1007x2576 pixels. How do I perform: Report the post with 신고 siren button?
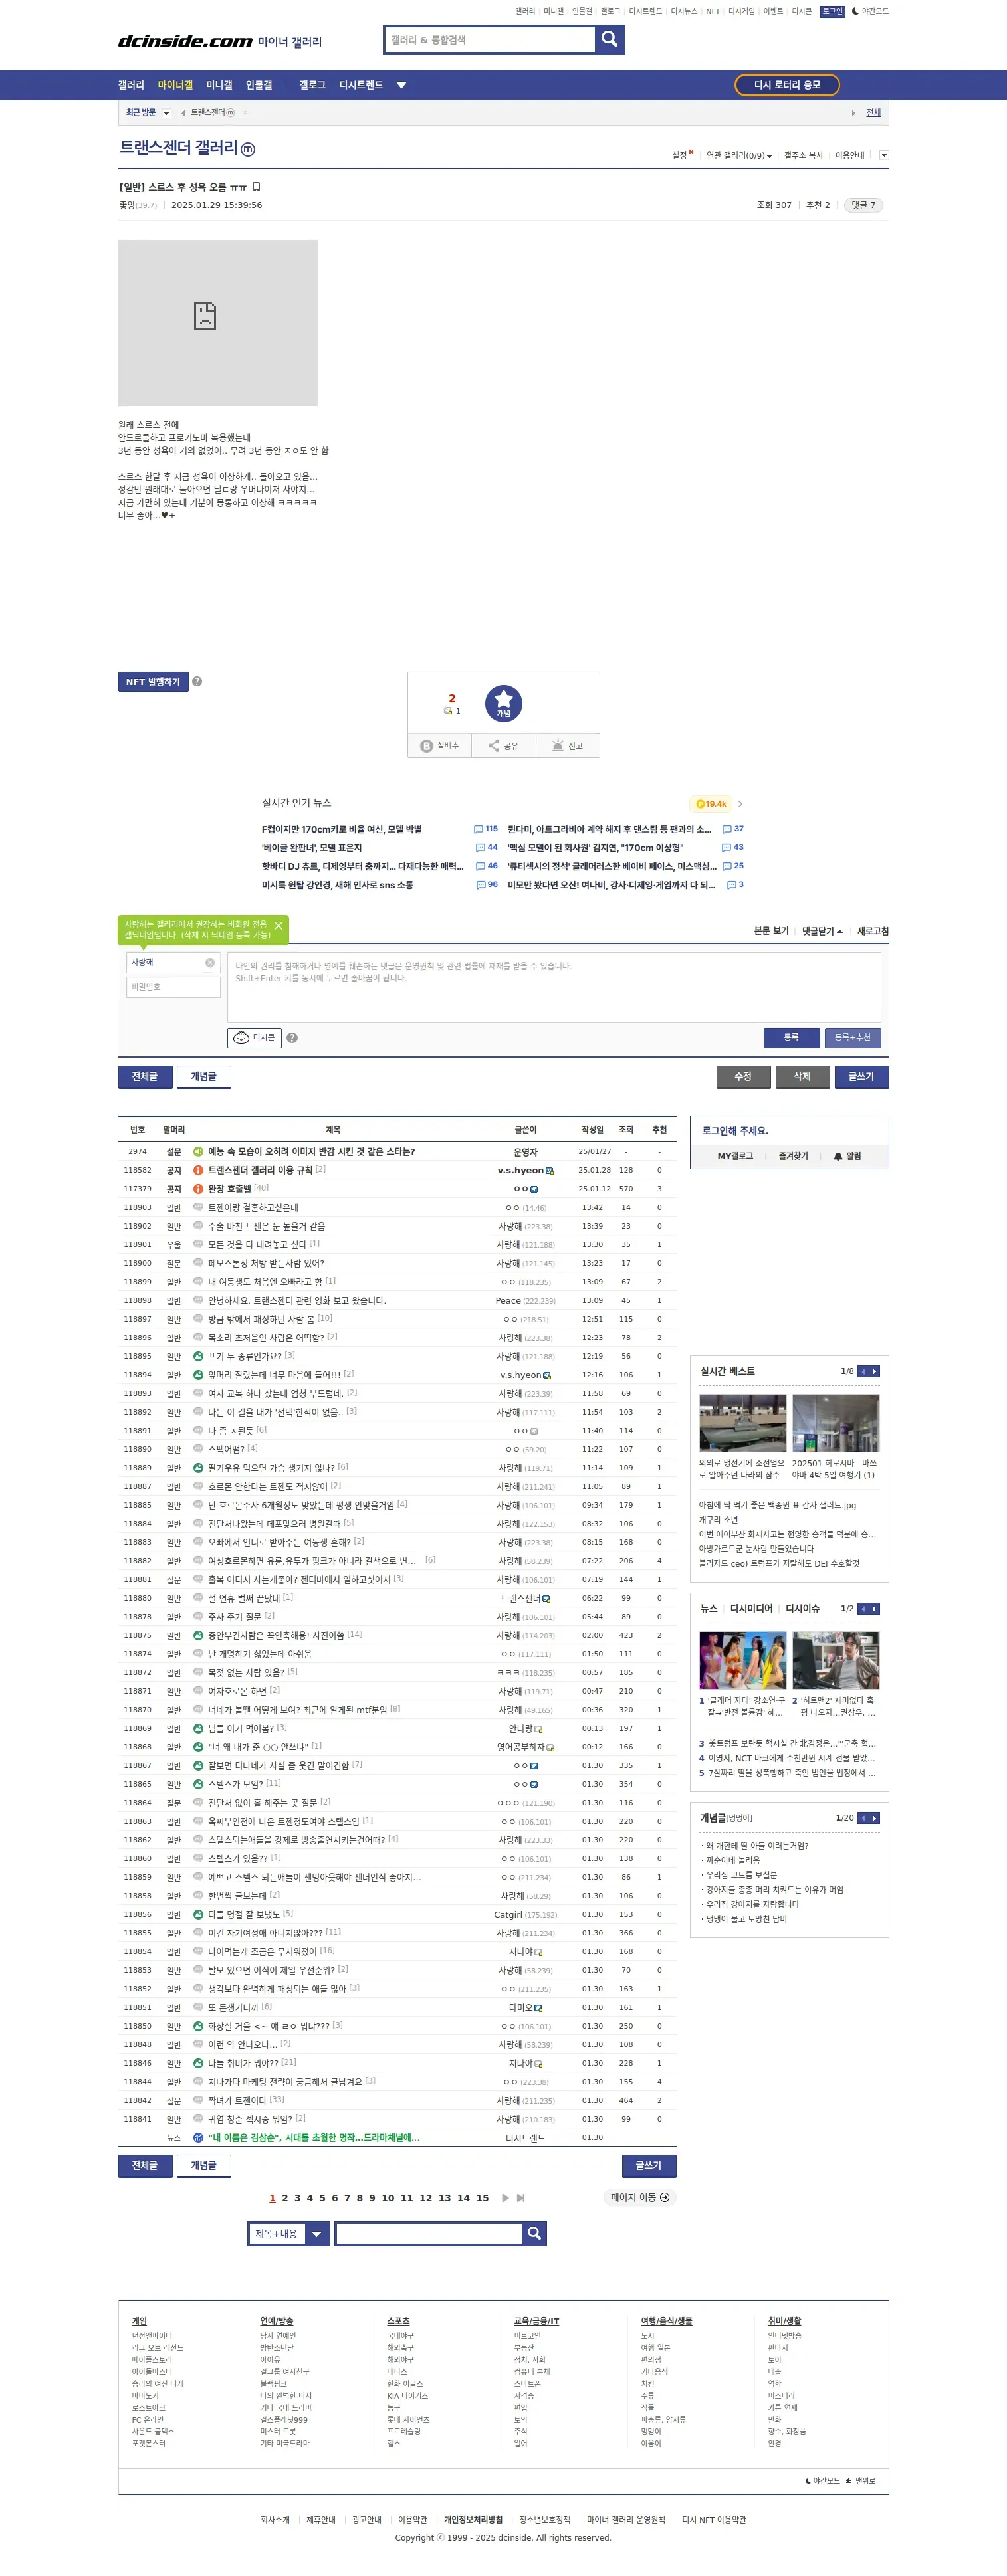tap(567, 746)
